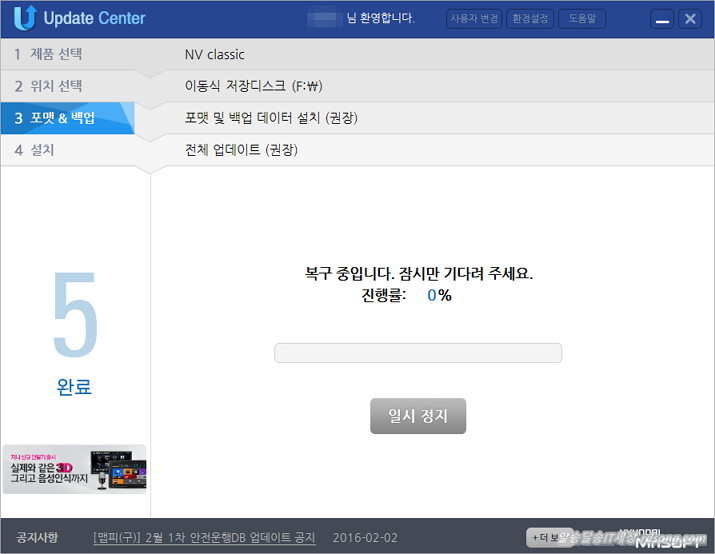Select step 3 포맷 & 백업
The width and height of the screenshot is (715, 554).
coord(67,118)
